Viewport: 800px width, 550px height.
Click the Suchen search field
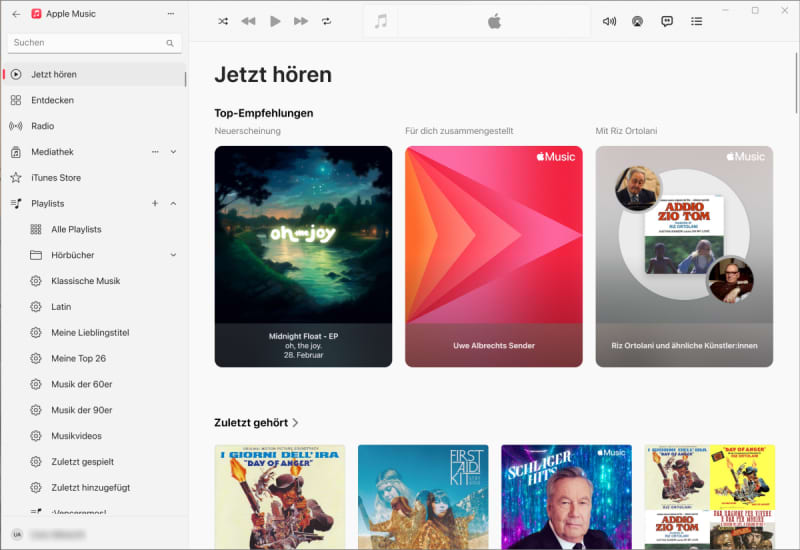coord(95,43)
